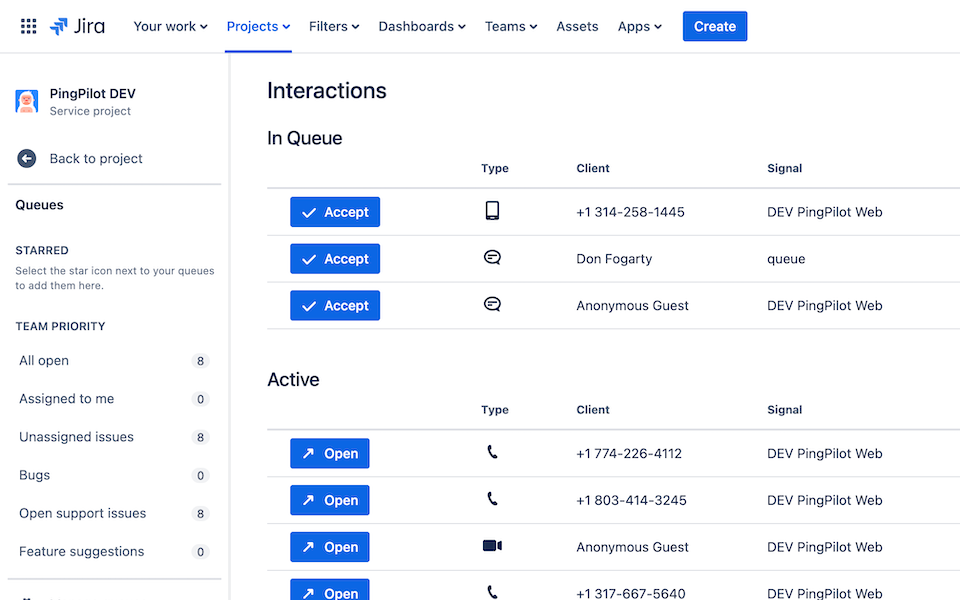
Task: Expand the Your work dropdown
Action: coord(170,26)
